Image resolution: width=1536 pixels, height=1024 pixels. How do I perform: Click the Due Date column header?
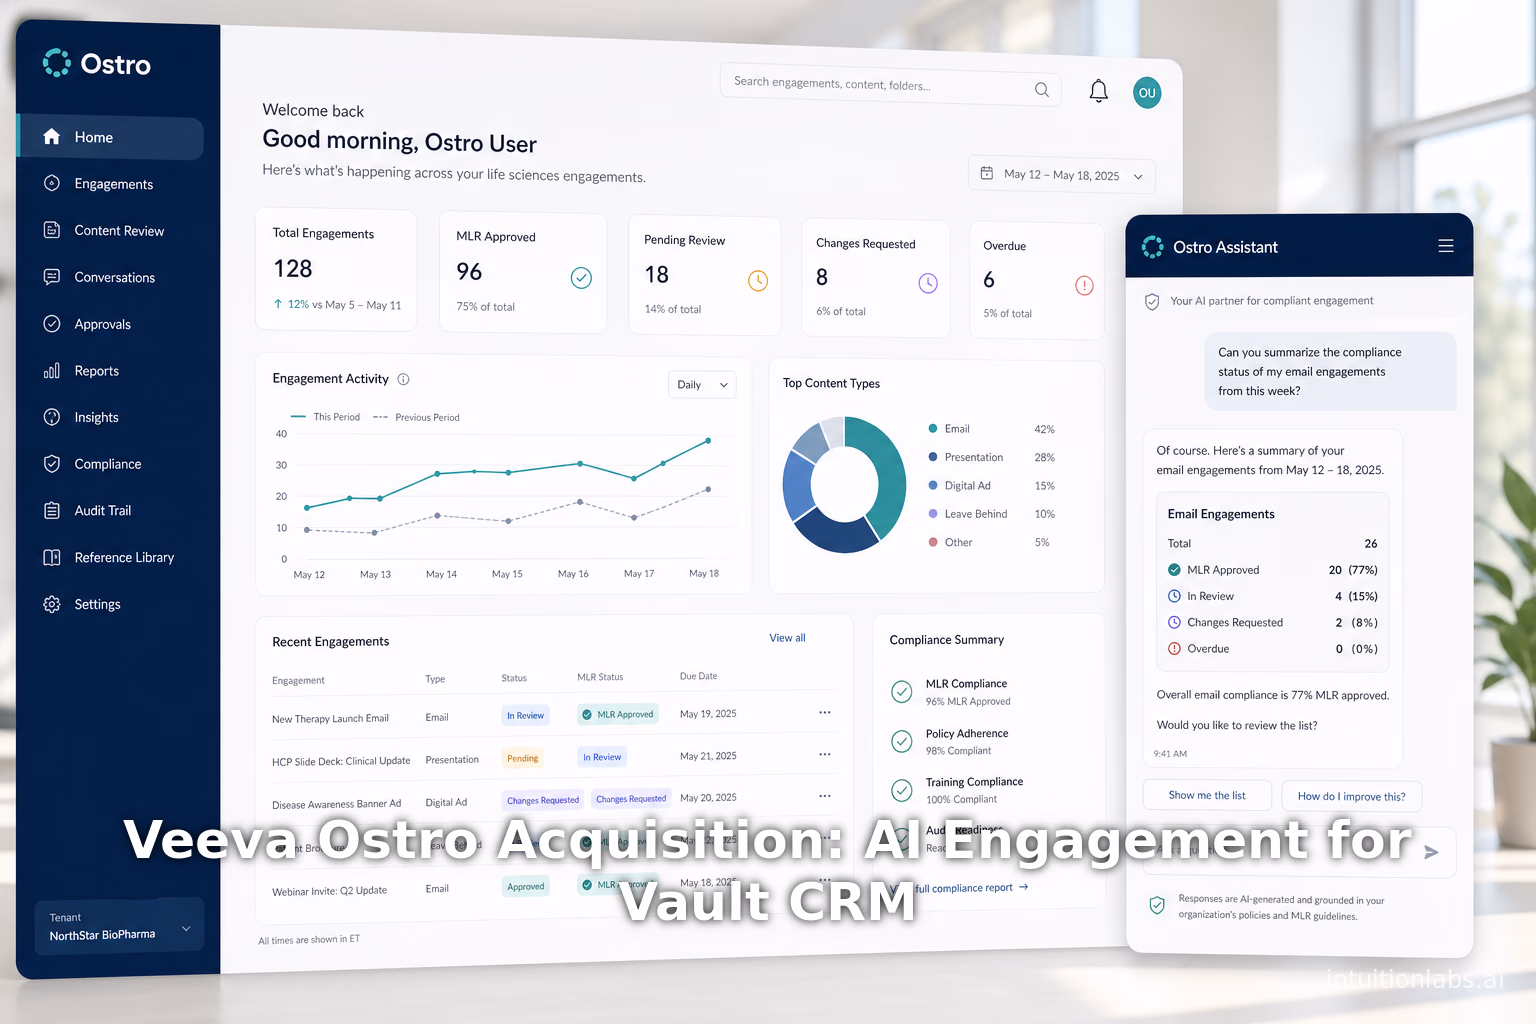pos(698,676)
